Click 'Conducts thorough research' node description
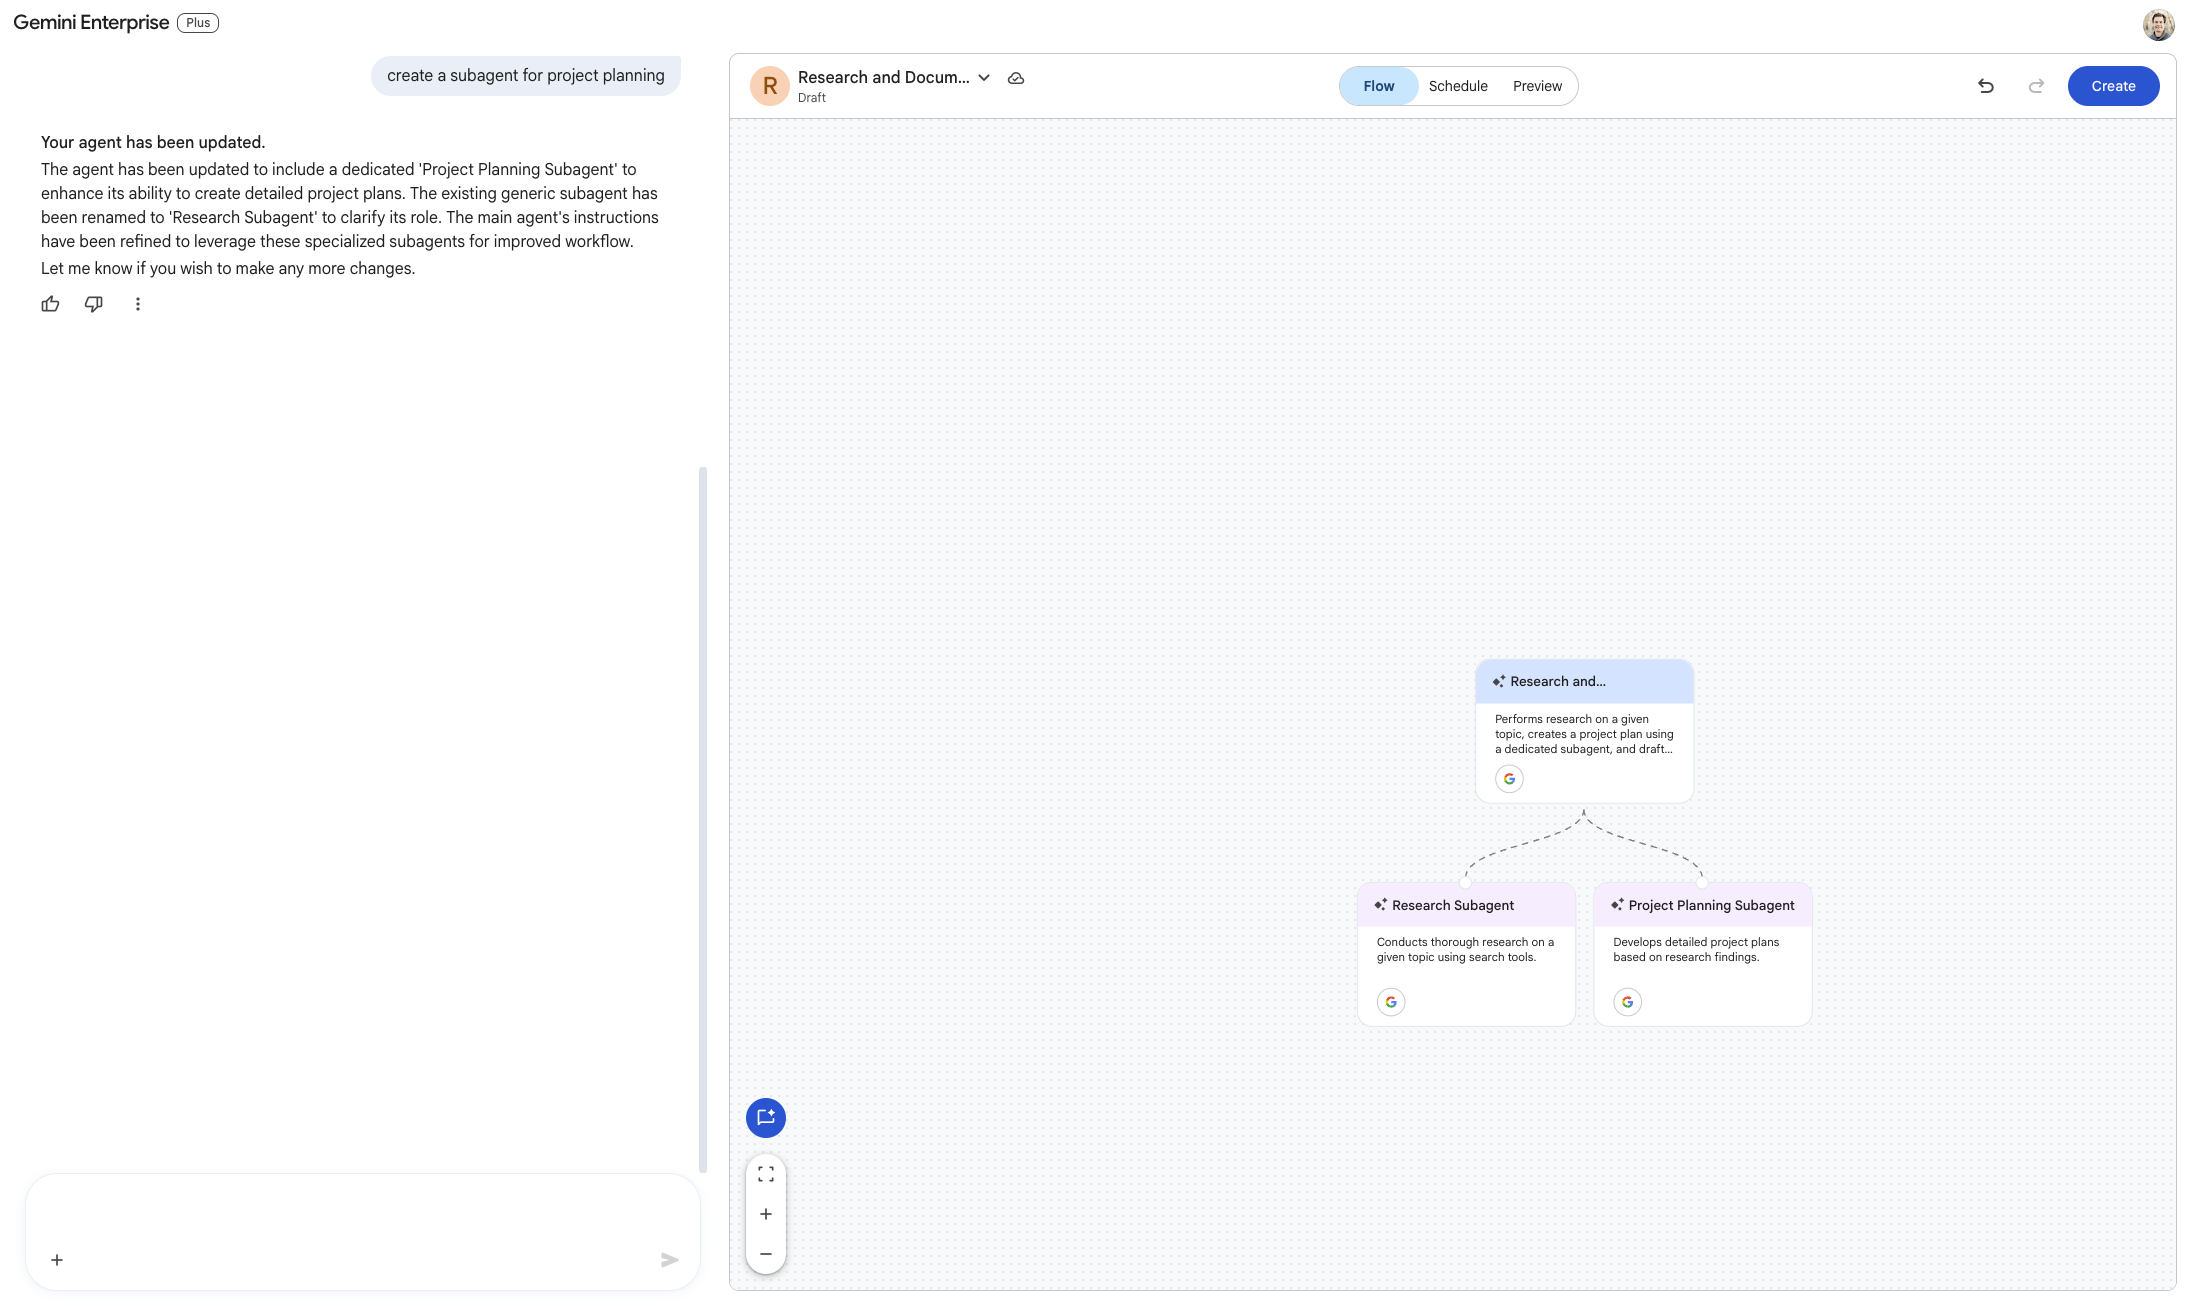This screenshot has height=1306, width=2185. click(1466, 950)
